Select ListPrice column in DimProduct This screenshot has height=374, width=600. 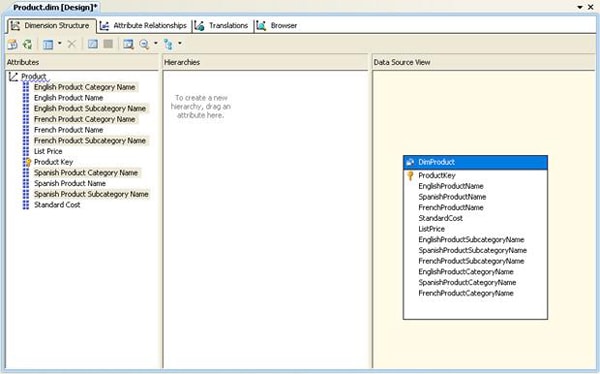click(431, 229)
